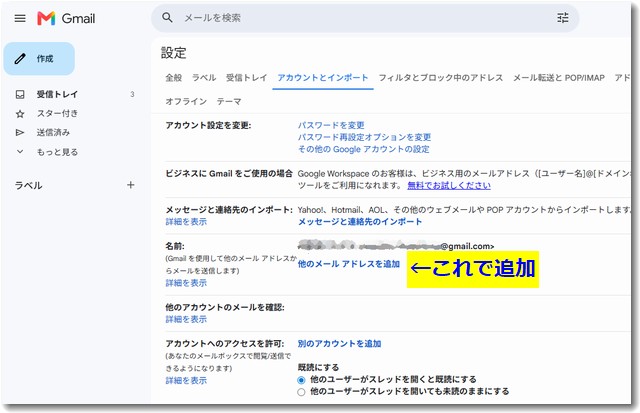The height and width of the screenshot is (413, 640).
Task: Switch to the テーマ tab
Action: point(229,101)
